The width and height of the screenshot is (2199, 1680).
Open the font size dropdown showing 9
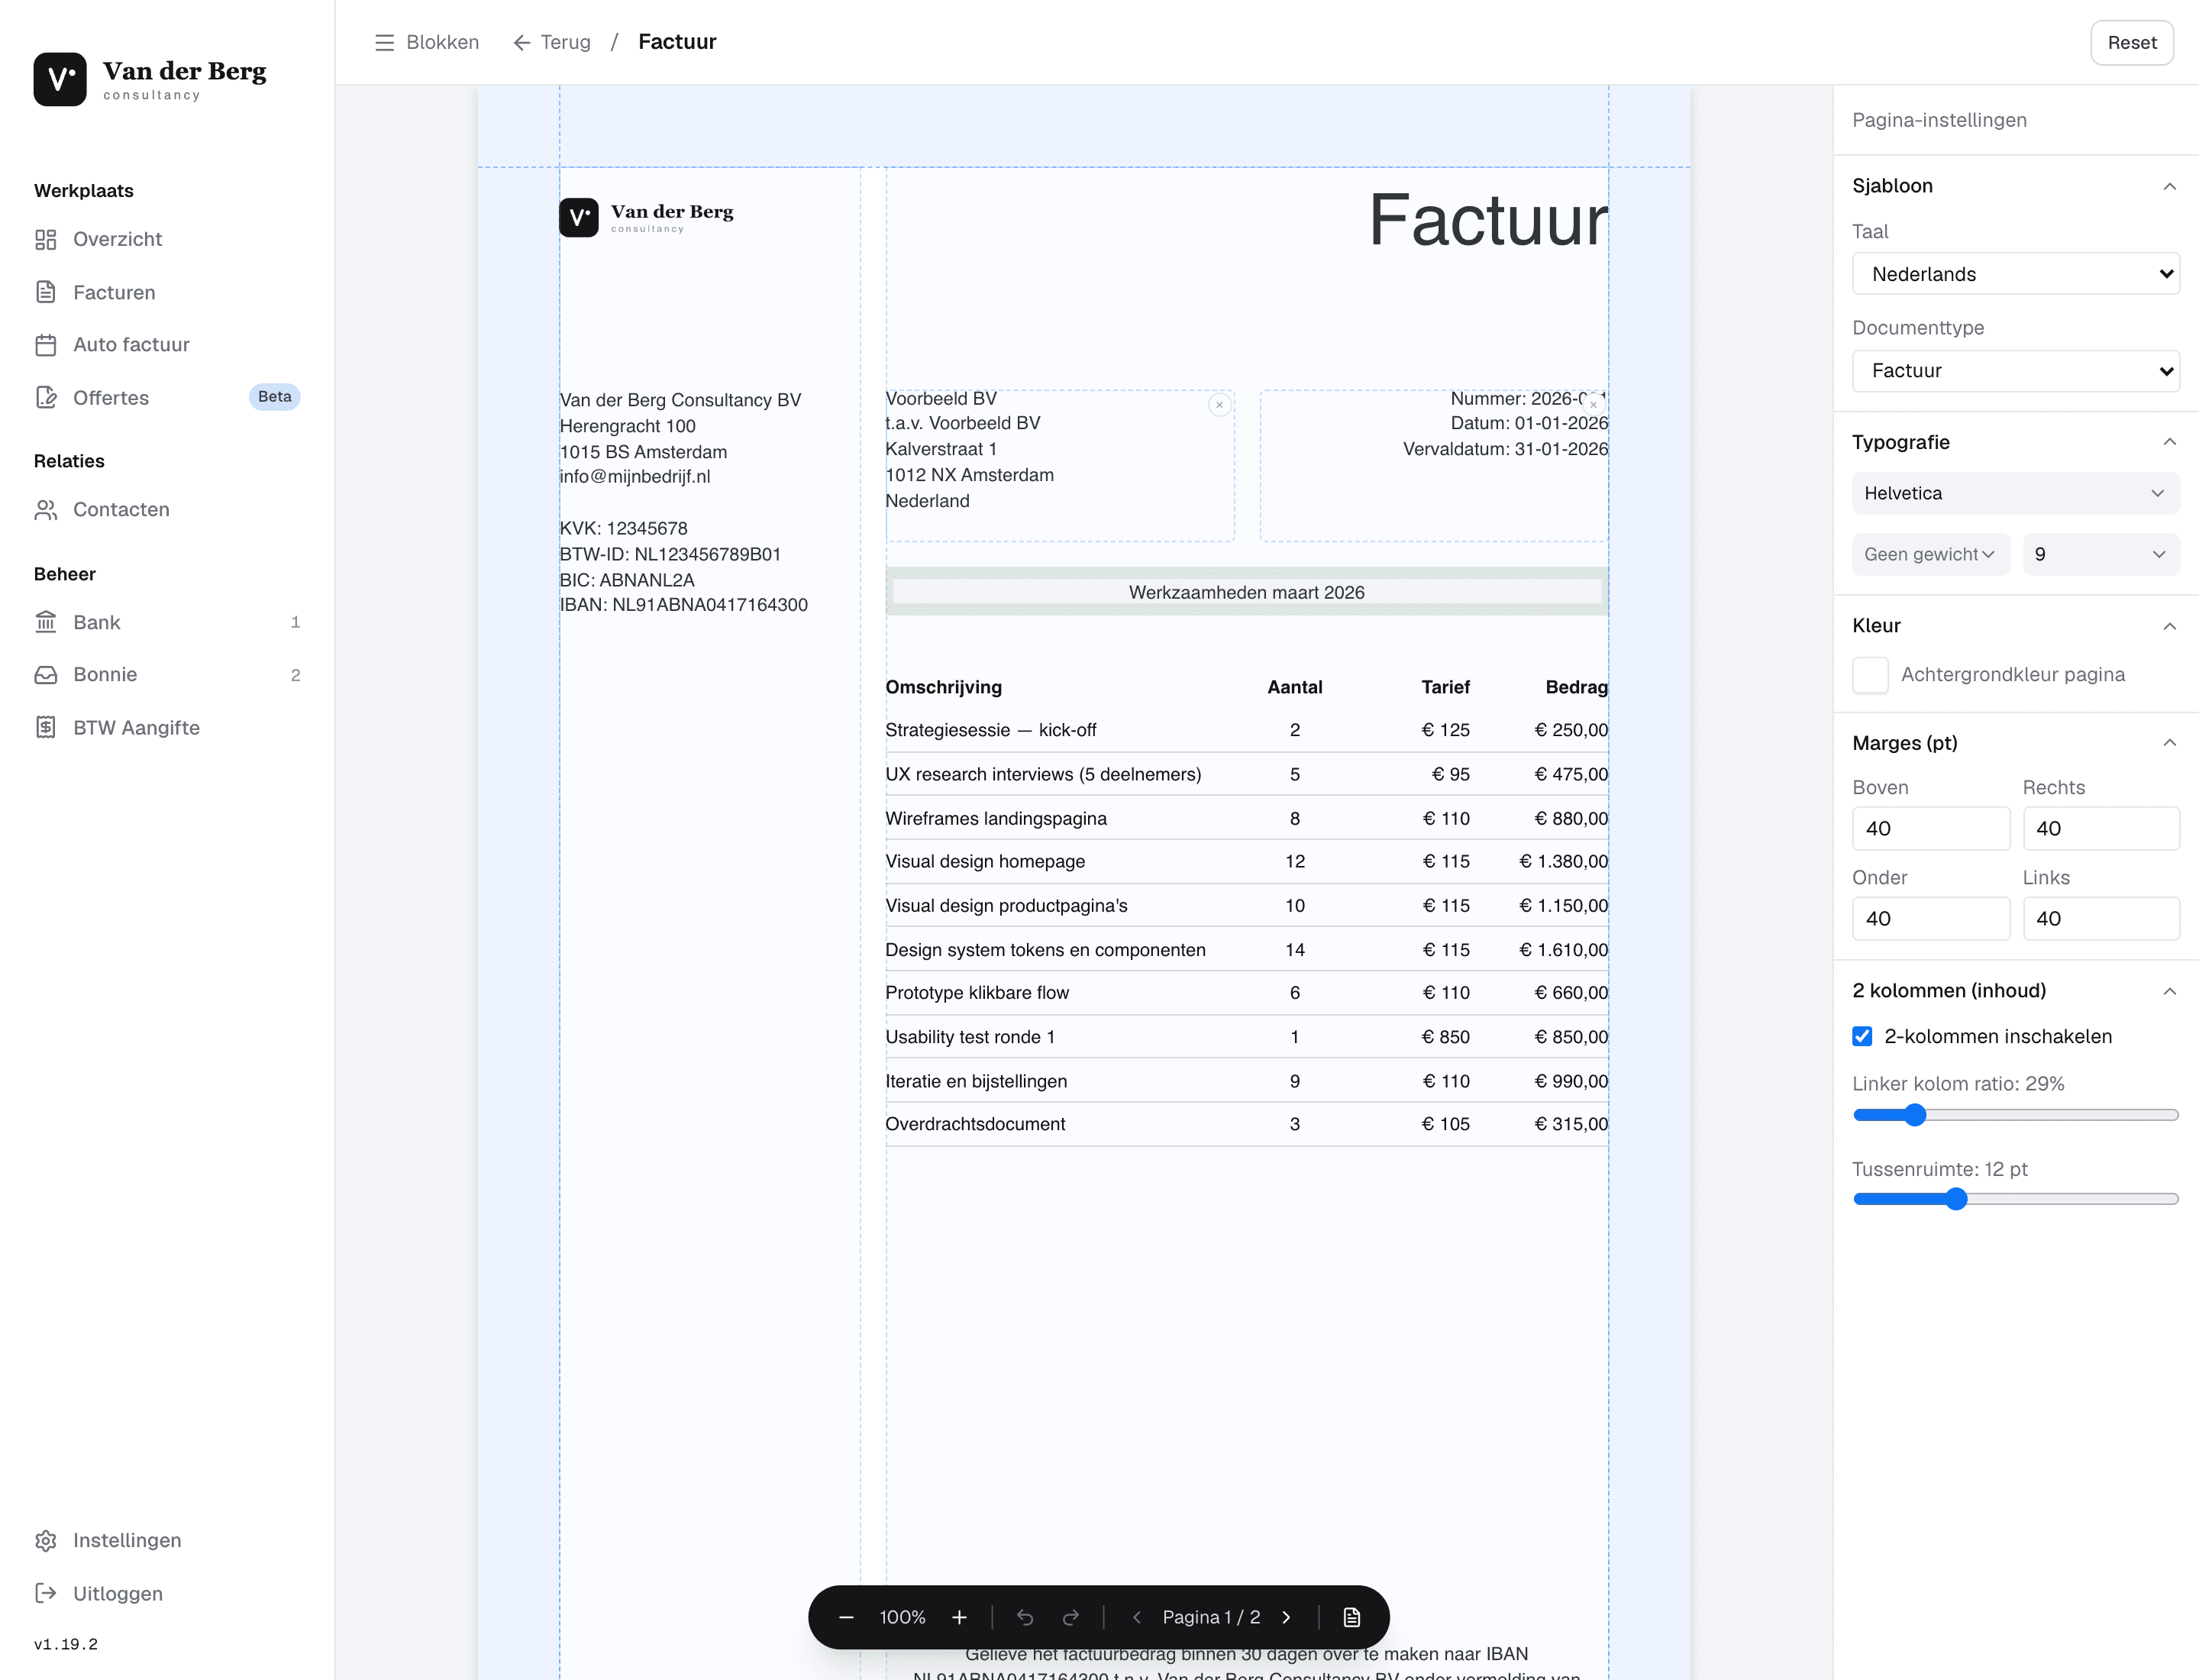tap(2101, 554)
